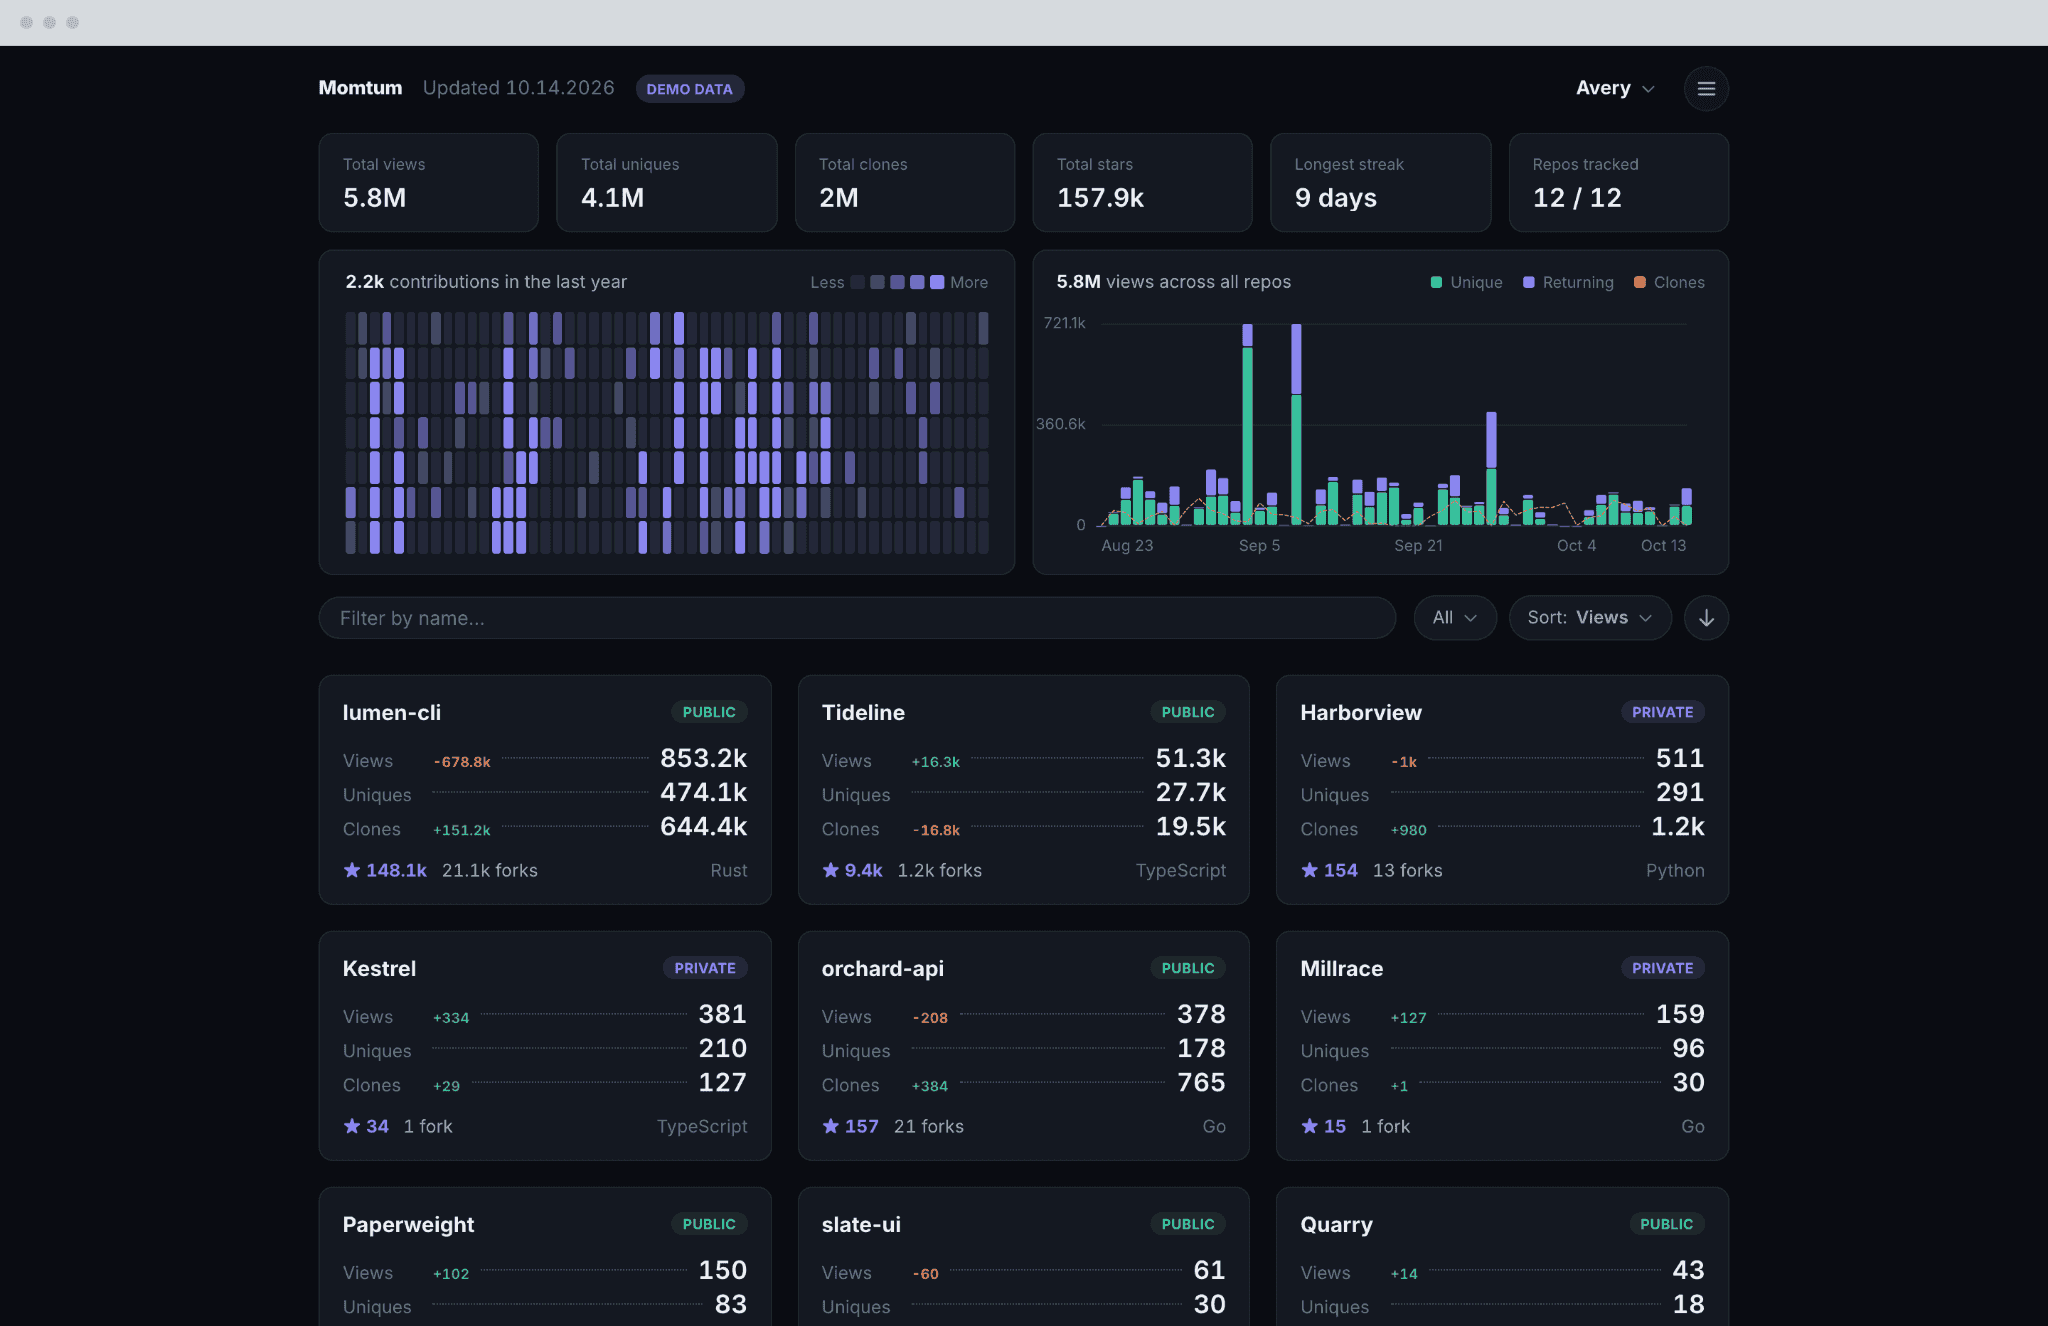
Task: Click the PRIVATE badge on Kestrel
Action: coord(705,968)
